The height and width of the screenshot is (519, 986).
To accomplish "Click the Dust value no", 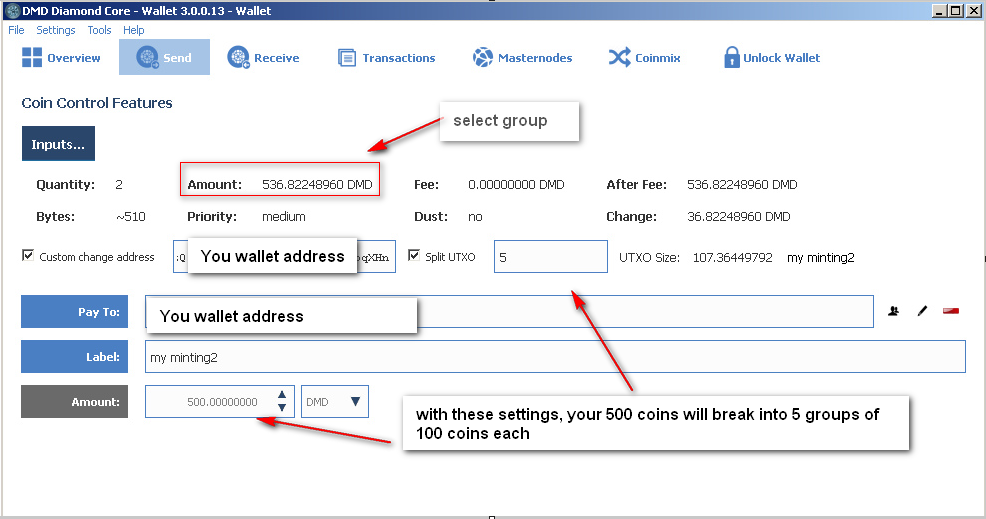I will tap(475, 216).
